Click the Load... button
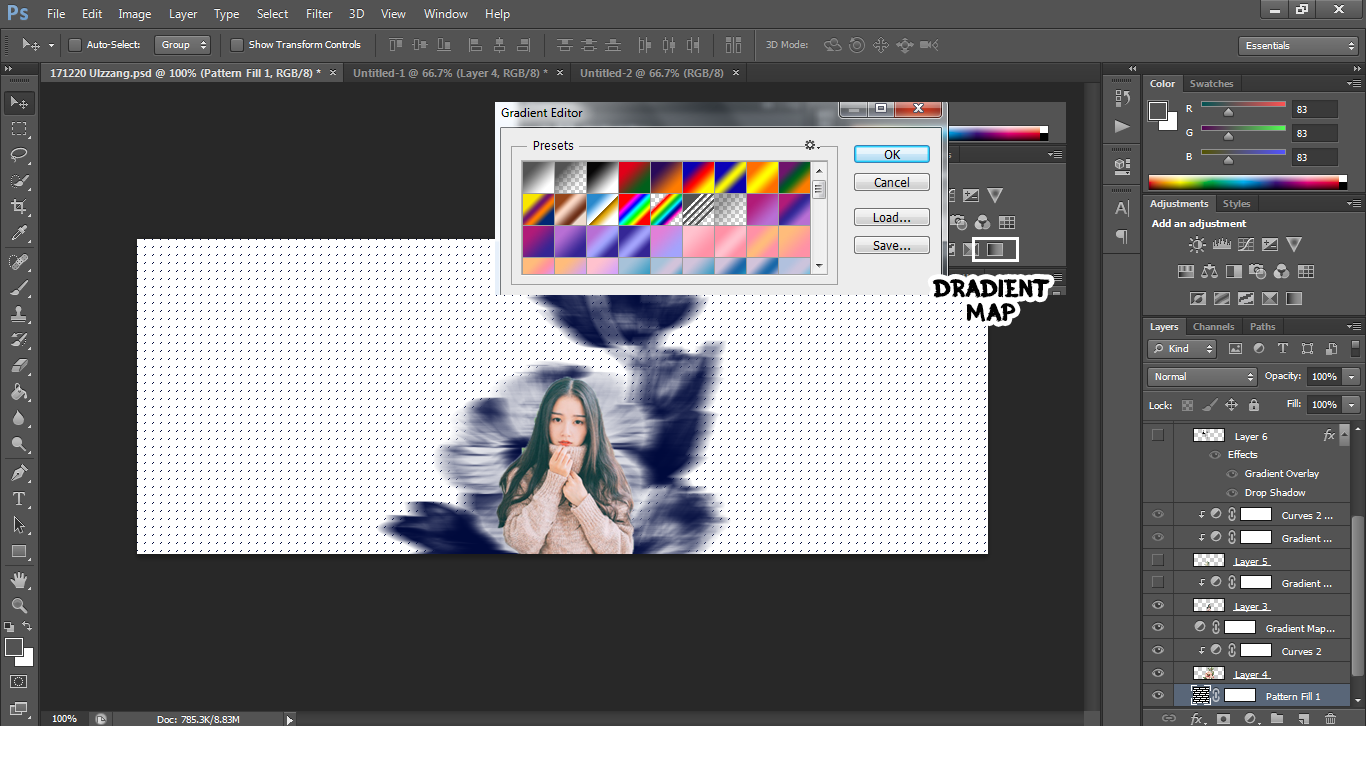This screenshot has height=768, width=1366. pyautogui.click(x=891, y=217)
